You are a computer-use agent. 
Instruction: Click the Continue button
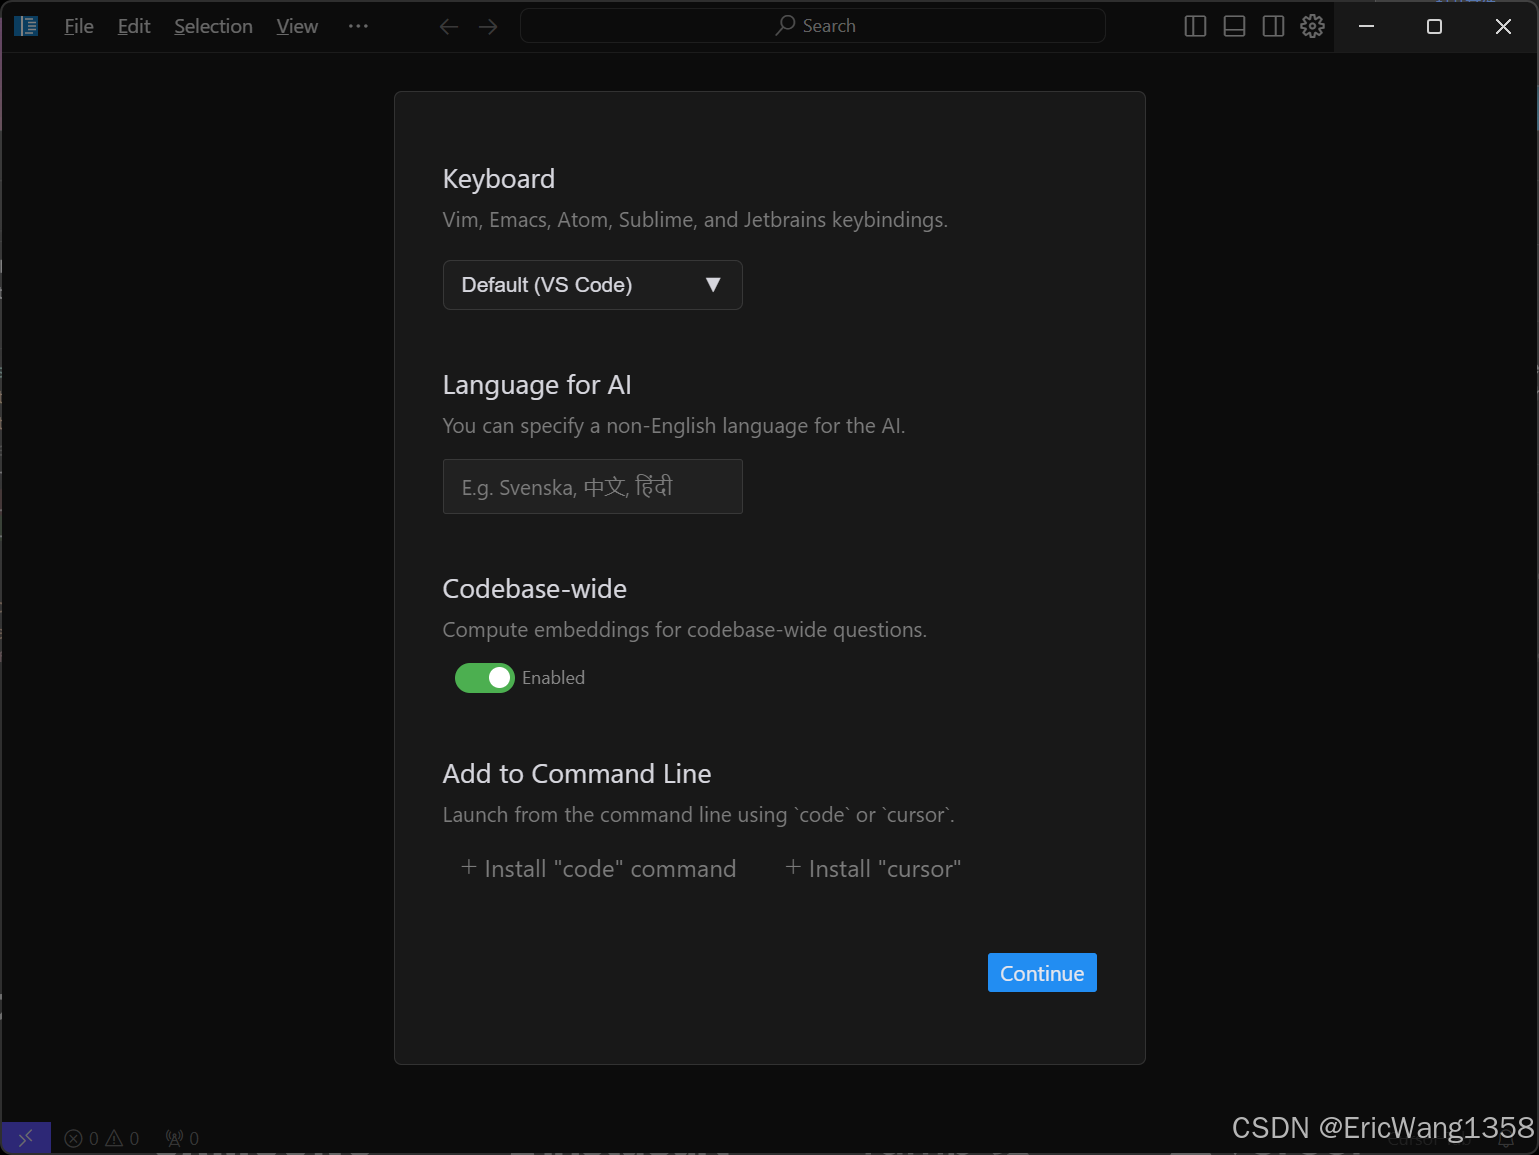(1042, 973)
